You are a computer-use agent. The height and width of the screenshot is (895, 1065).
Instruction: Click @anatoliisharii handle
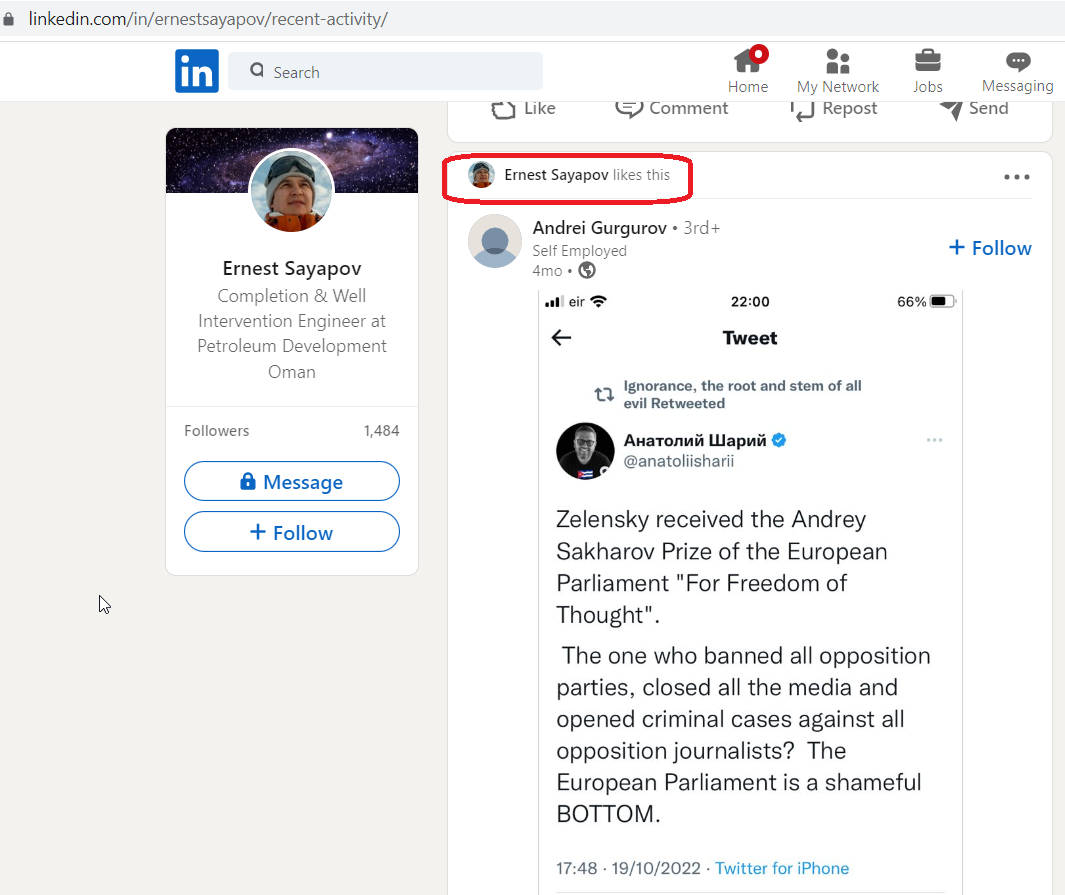679,461
